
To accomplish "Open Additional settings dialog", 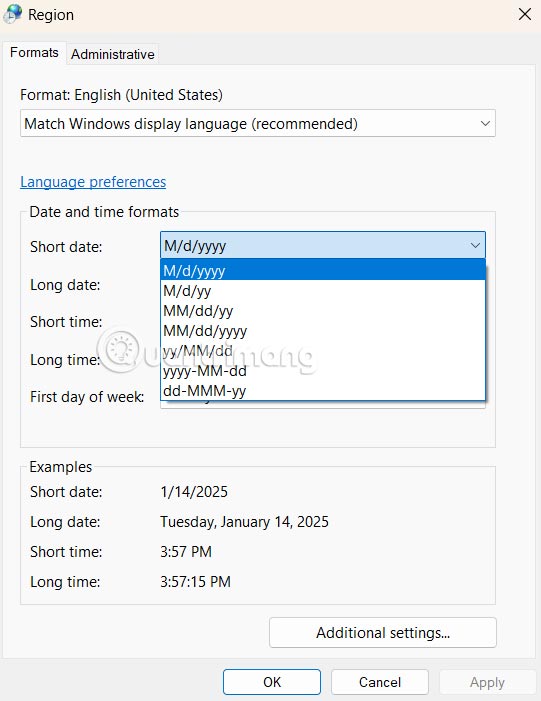I will [383, 633].
